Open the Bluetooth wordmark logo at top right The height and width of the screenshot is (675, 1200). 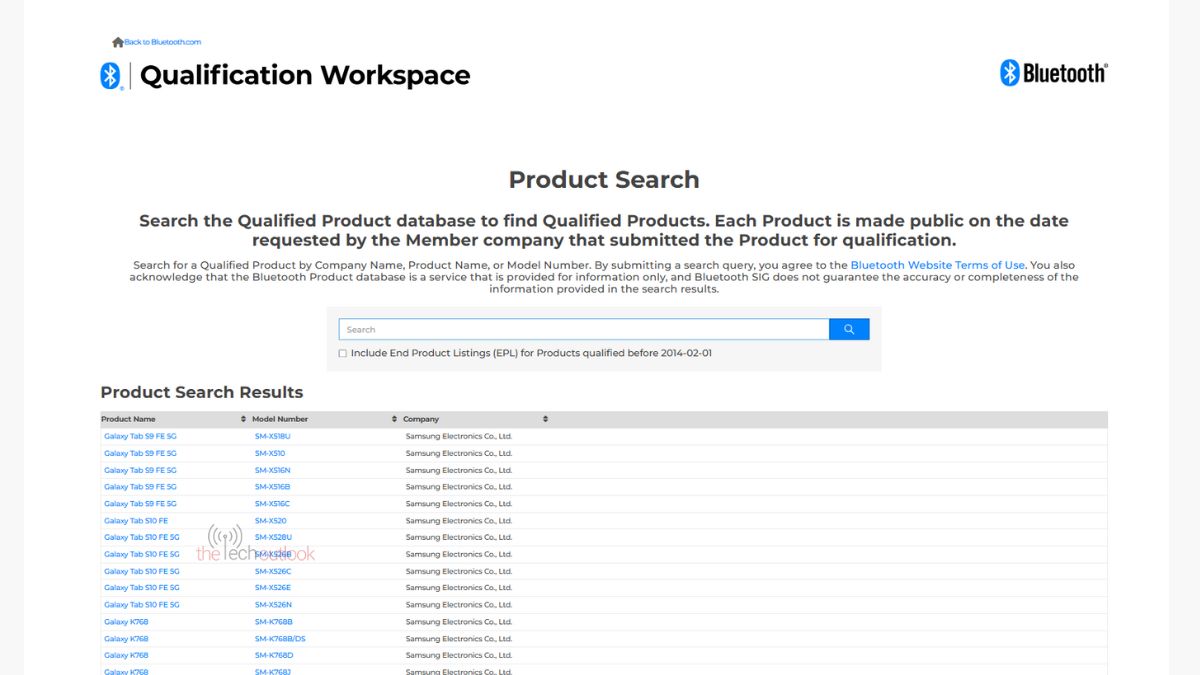(x=1053, y=72)
